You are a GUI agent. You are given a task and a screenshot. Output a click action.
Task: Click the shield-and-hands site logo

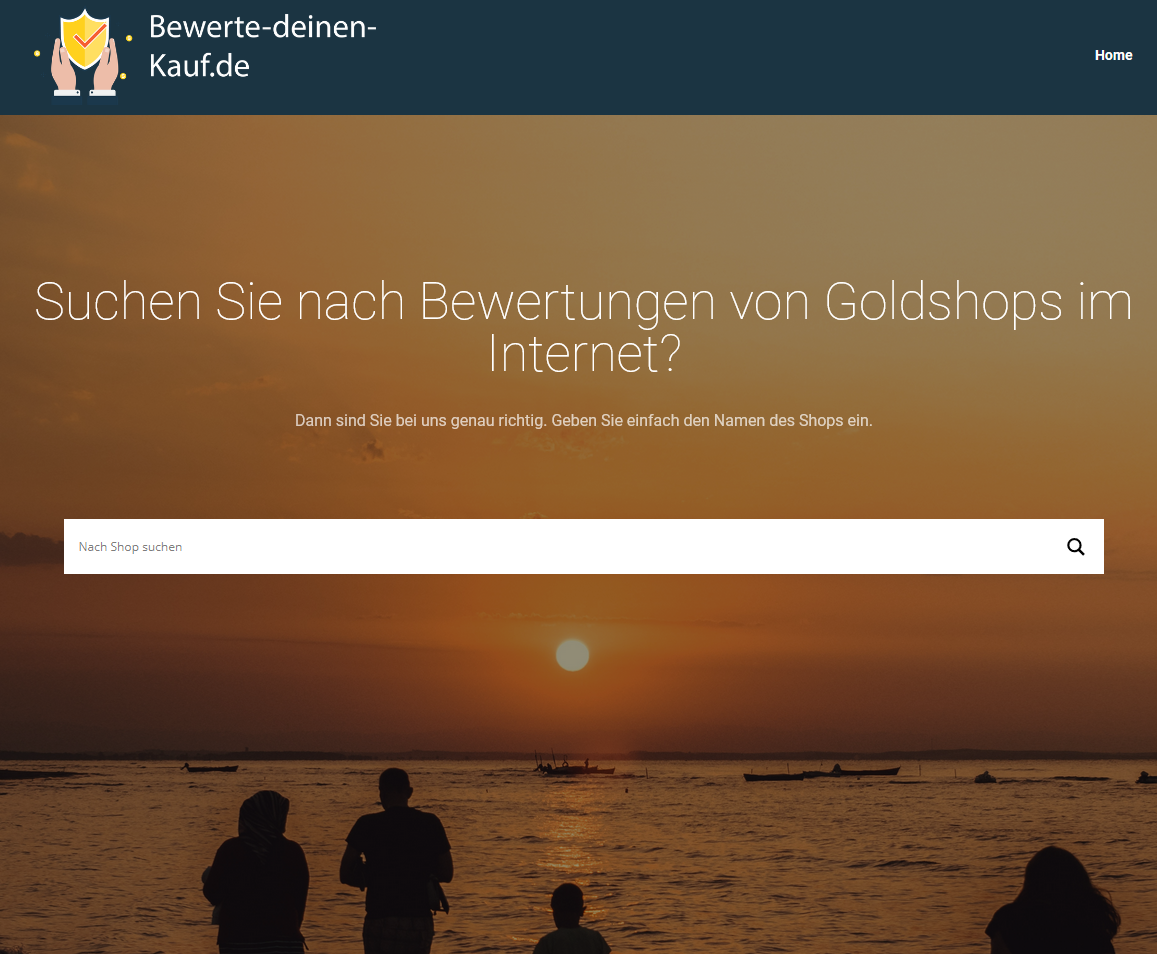[x=83, y=53]
